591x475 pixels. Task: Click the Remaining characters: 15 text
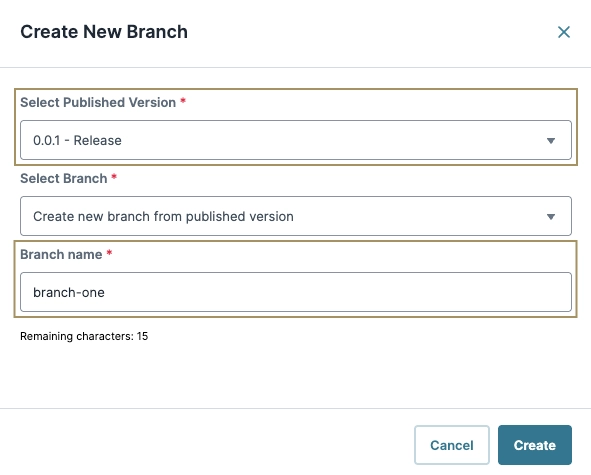coord(84,336)
